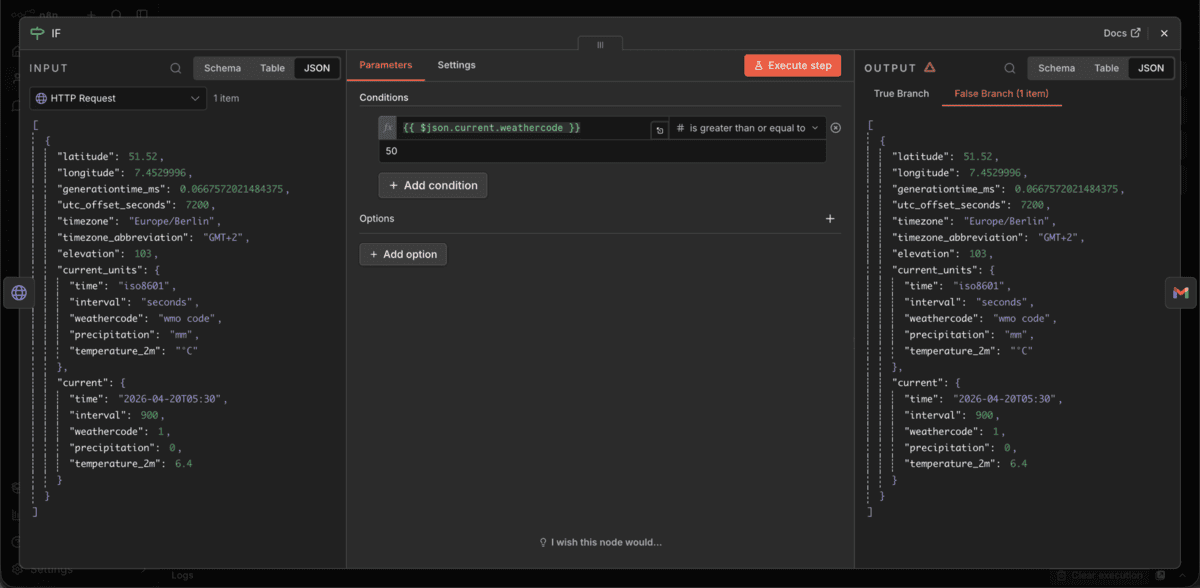The width and height of the screenshot is (1200, 588).
Task: Click the 'I wish this node would' link
Action: [600, 542]
